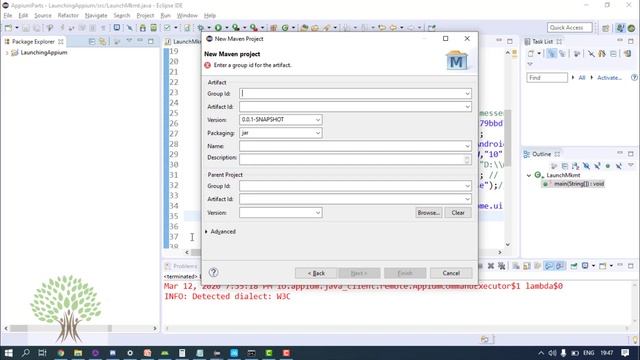Open the File menu
The height and width of the screenshot is (360, 640).
[8, 16]
